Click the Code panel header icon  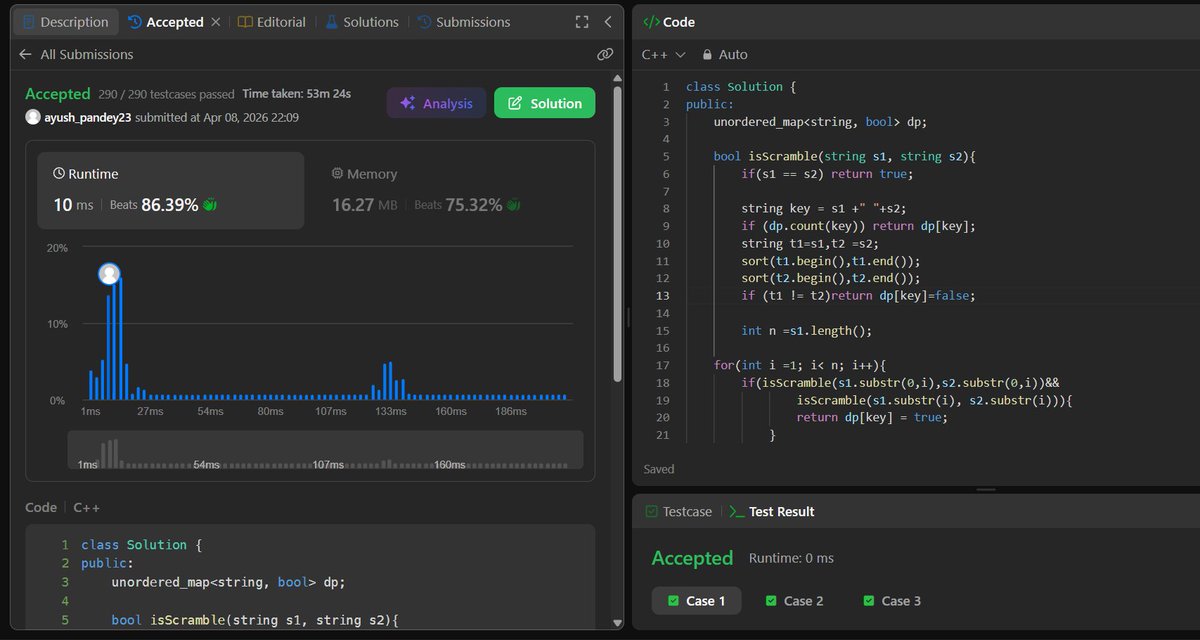tap(650, 22)
